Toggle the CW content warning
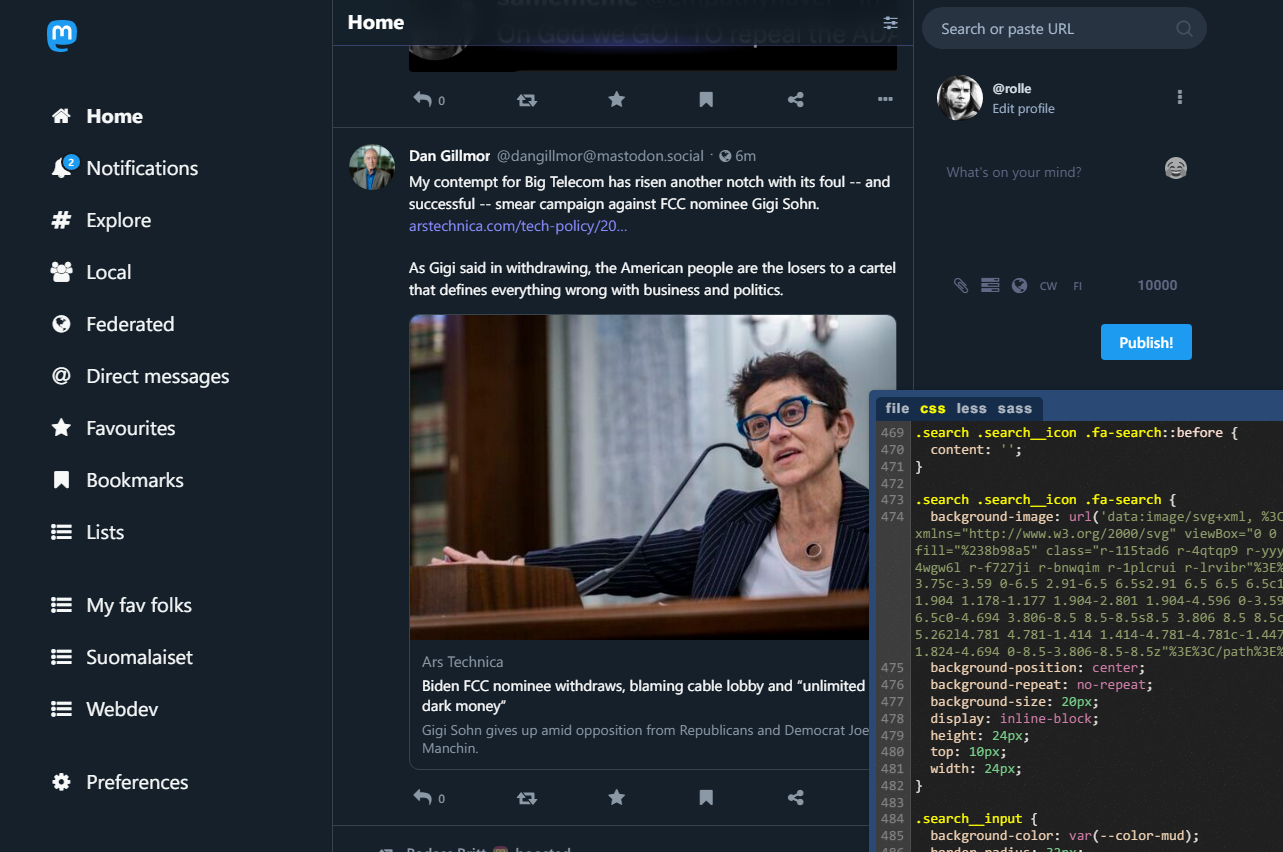 (1048, 286)
